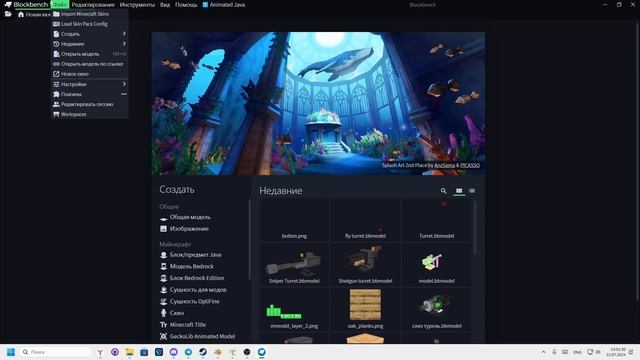Open recent file Turret.bbmodel
Image resolution: width=640 pixels, height=360 pixels.
pyautogui.click(x=436, y=220)
